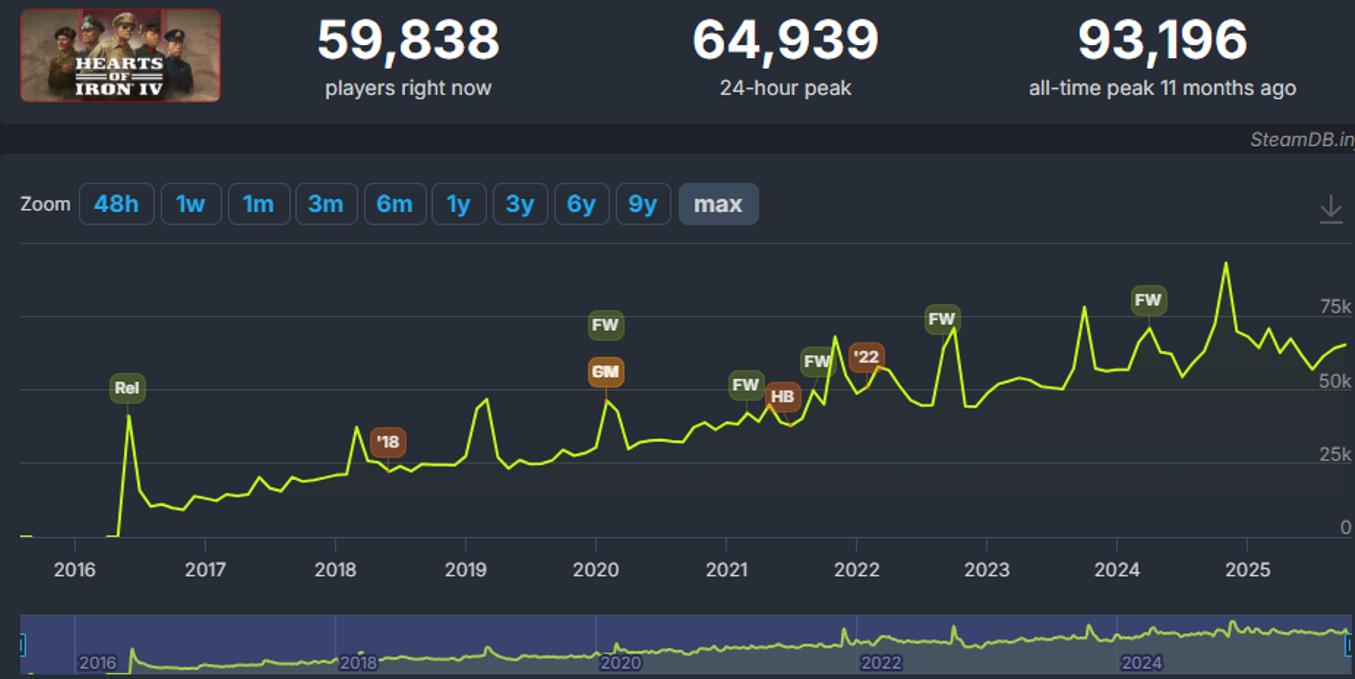Screen dimensions: 1355x679
Task: Click the 0 y-axis label
Action: tap(1346, 528)
